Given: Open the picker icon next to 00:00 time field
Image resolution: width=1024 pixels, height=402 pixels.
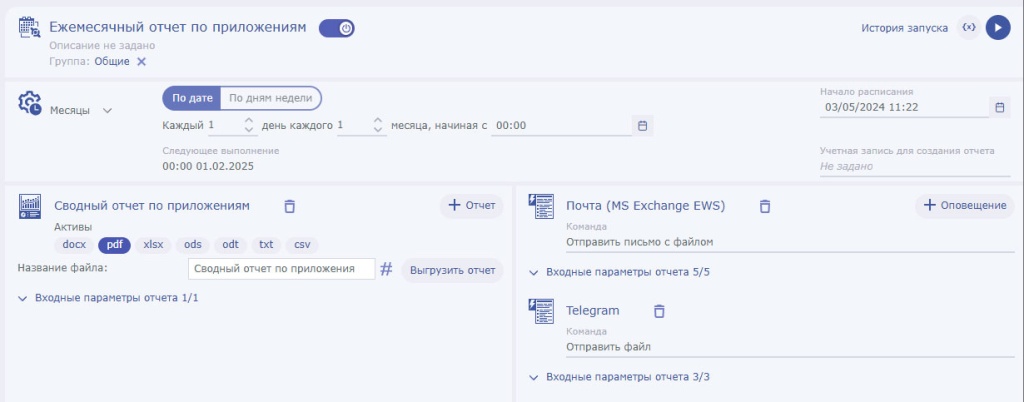Looking at the screenshot, I should [643, 126].
